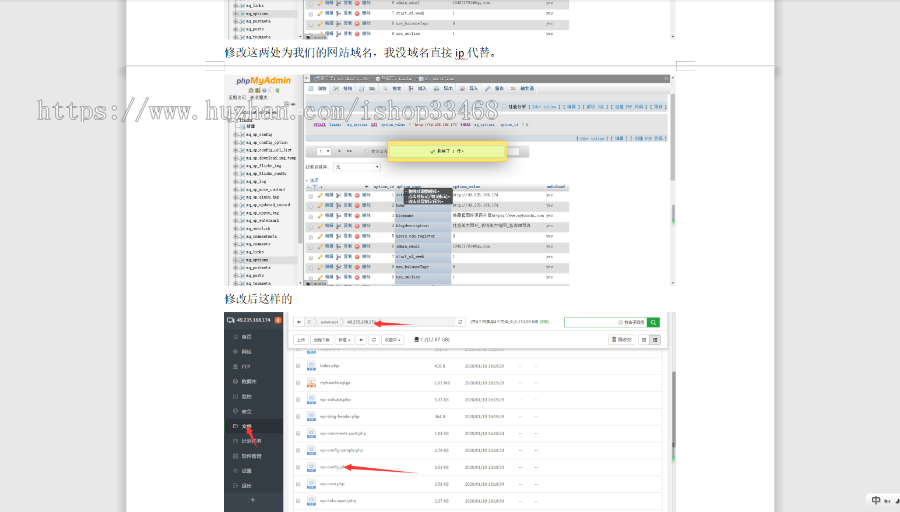Click the logout icon in panel sidebar
The image size is (900, 512).
point(235,486)
